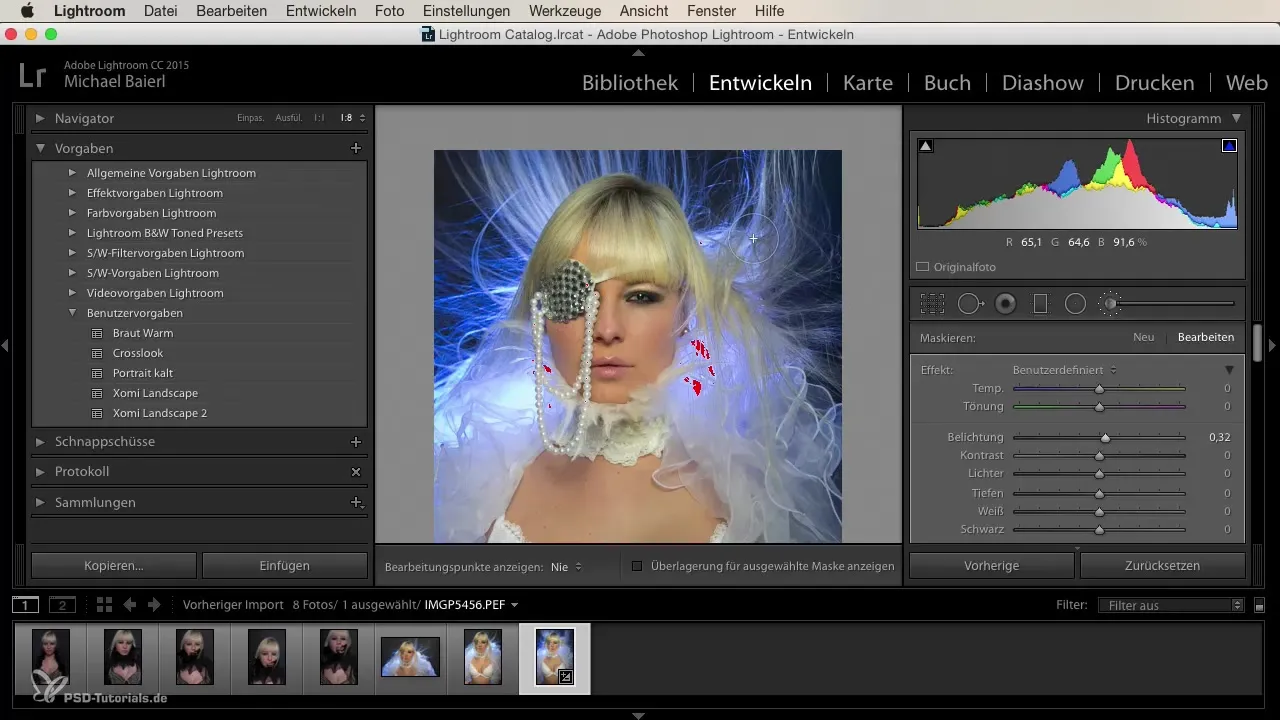1280x720 pixels.
Task: Select the Adjustment Brush tool
Action: tap(1110, 303)
